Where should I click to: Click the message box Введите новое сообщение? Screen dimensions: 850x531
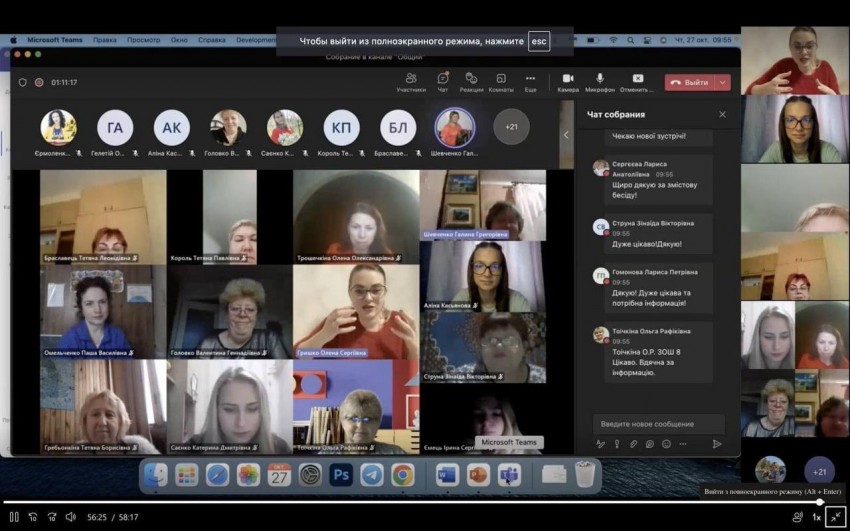pyautogui.click(x=659, y=424)
